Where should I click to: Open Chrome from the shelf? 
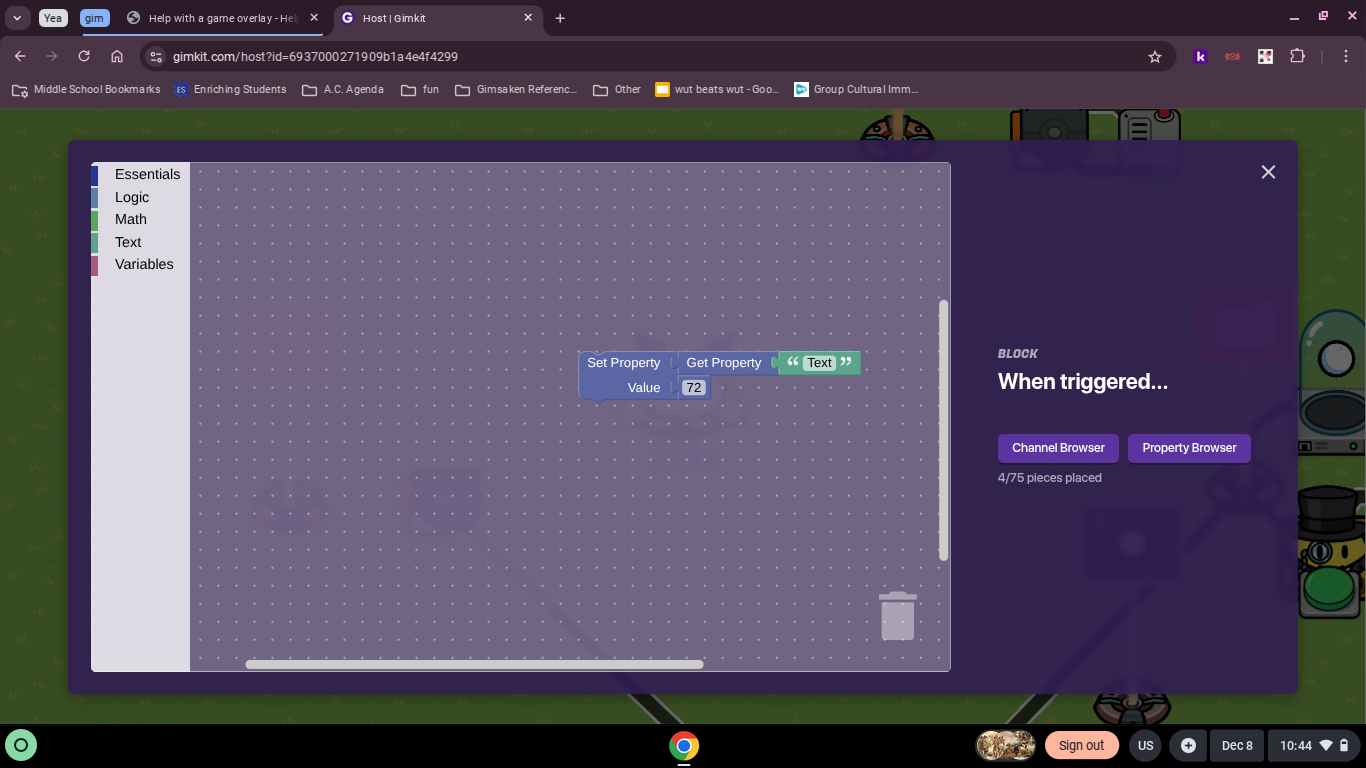[684, 746]
